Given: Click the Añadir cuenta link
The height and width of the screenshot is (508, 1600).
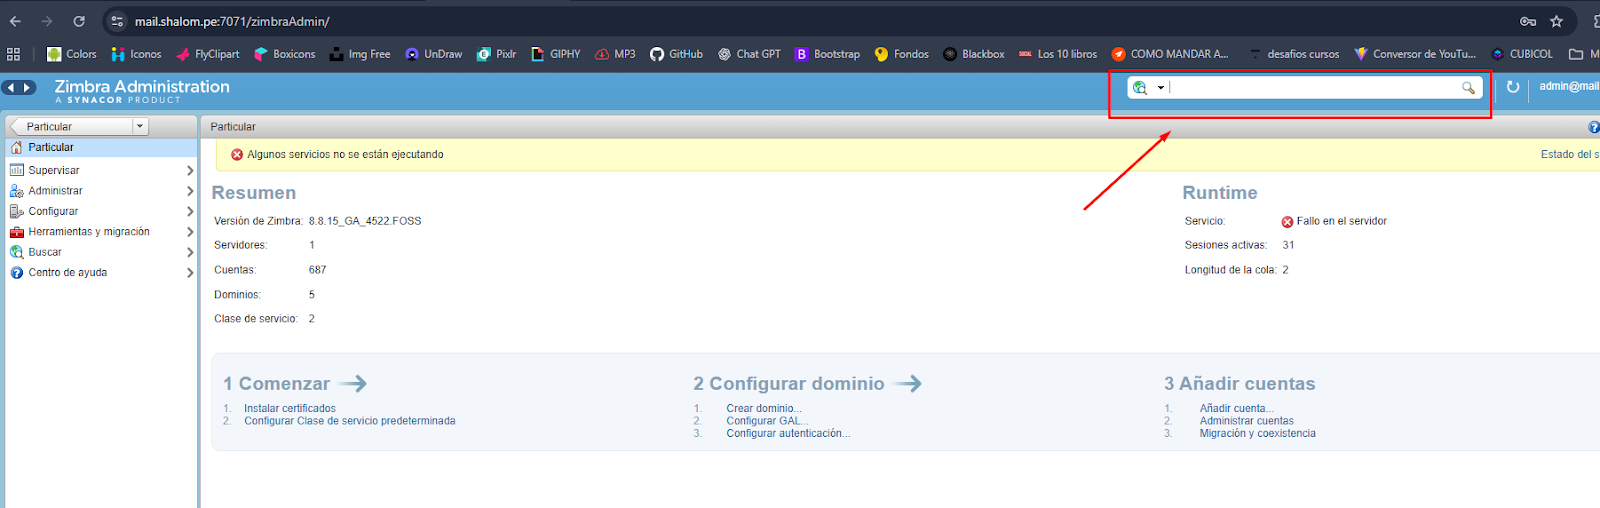Looking at the screenshot, I should [x=1236, y=408].
